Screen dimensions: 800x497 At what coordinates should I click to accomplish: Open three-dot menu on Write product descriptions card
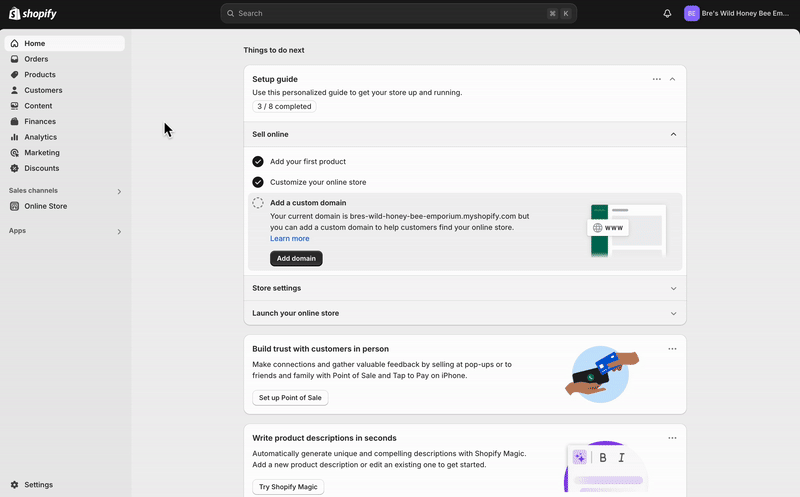coord(672,438)
